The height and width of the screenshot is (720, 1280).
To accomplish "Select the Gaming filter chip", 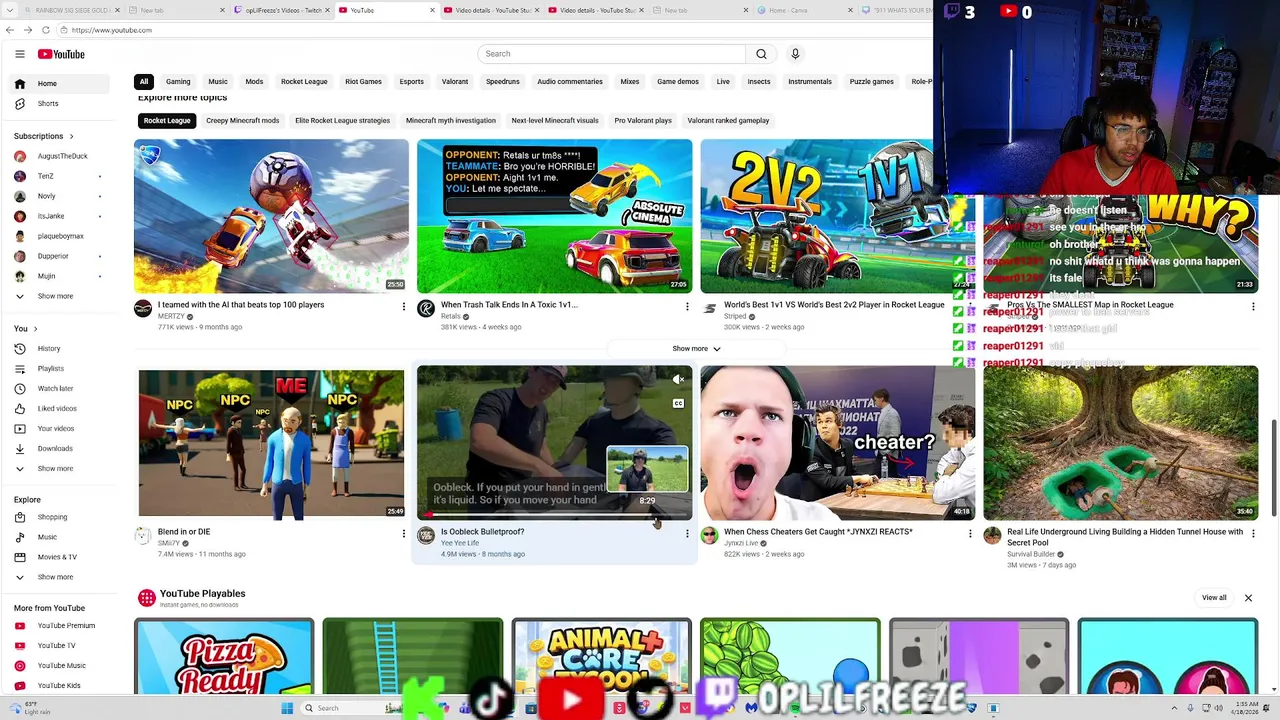I will 178,82.
